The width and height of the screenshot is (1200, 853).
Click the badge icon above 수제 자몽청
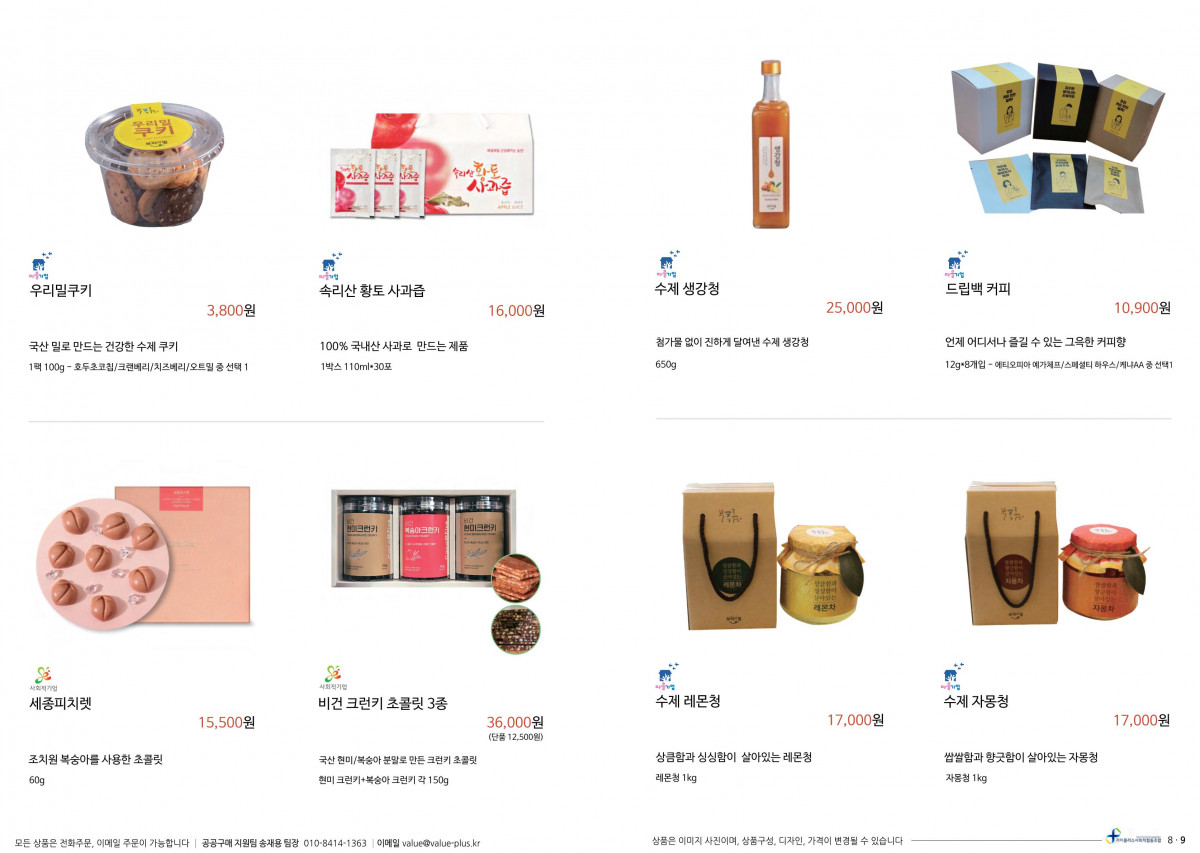pos(955,677)
